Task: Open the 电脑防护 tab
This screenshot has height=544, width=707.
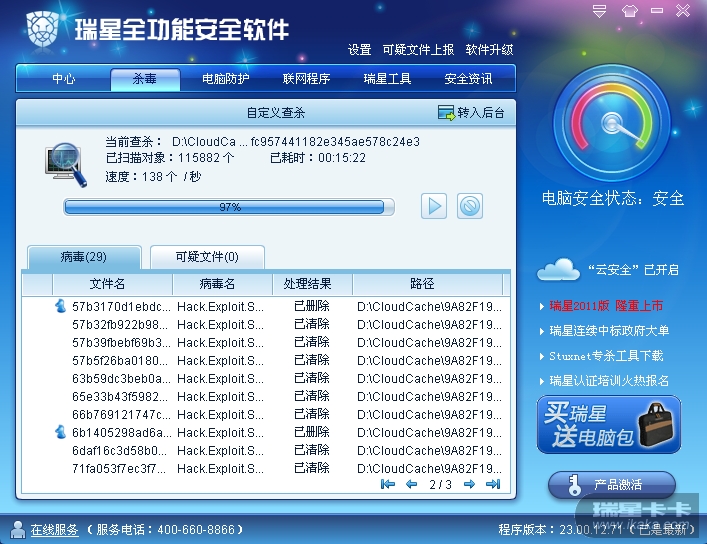Action: (225, 79)
